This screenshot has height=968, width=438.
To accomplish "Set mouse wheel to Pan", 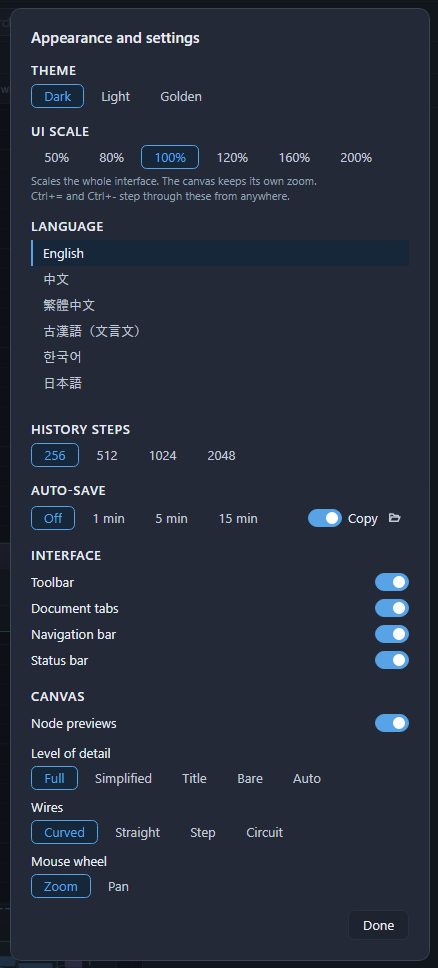I will tap(119, 887).
